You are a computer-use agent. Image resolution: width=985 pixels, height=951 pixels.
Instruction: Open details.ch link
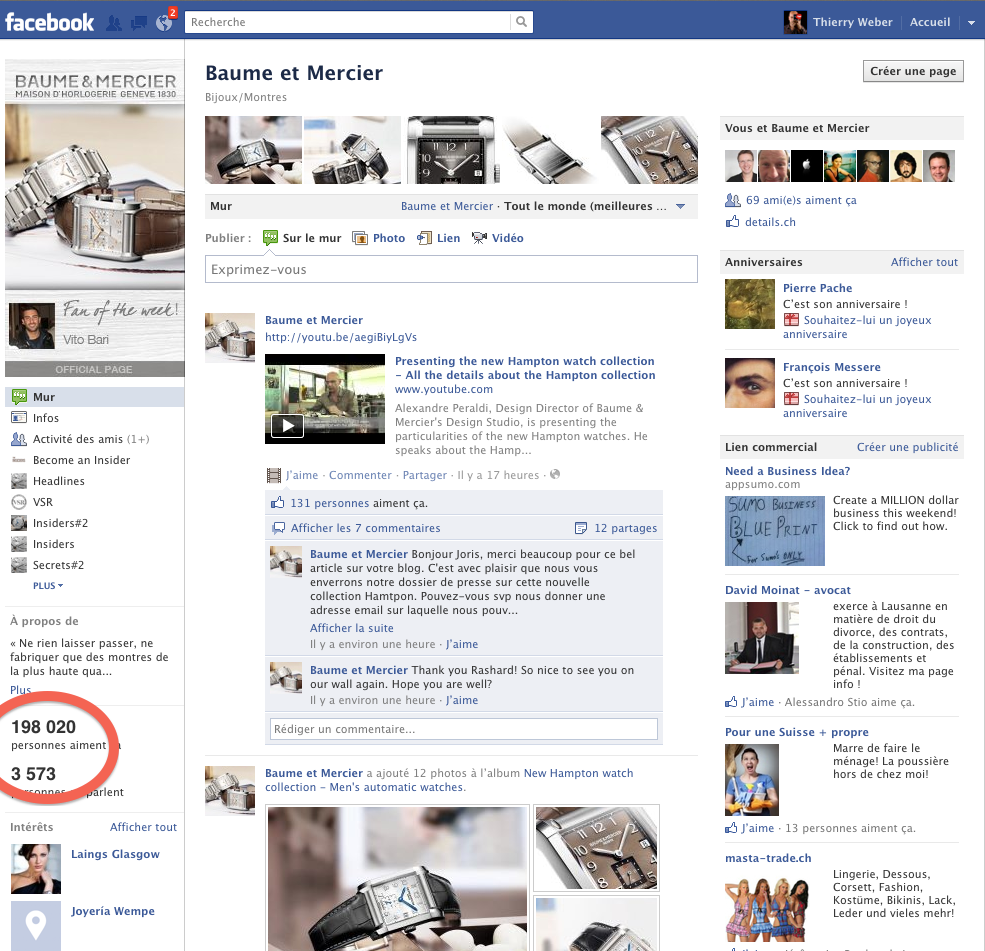[770, 222]
